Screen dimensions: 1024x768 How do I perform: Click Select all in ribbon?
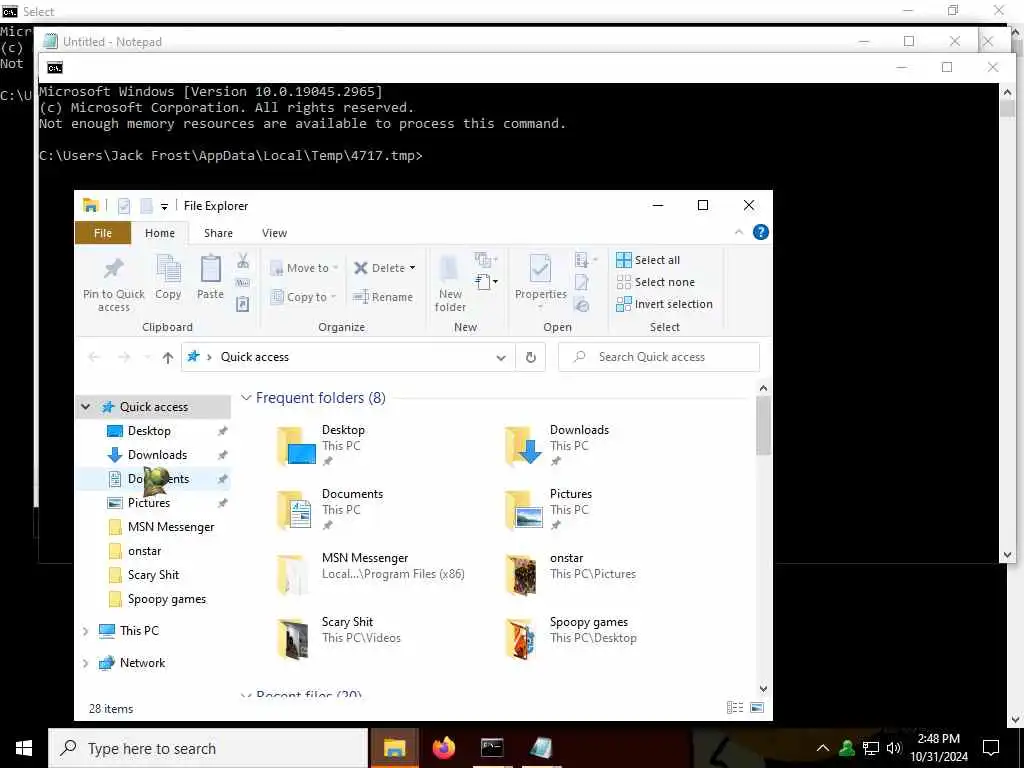[x=648, y=260]
